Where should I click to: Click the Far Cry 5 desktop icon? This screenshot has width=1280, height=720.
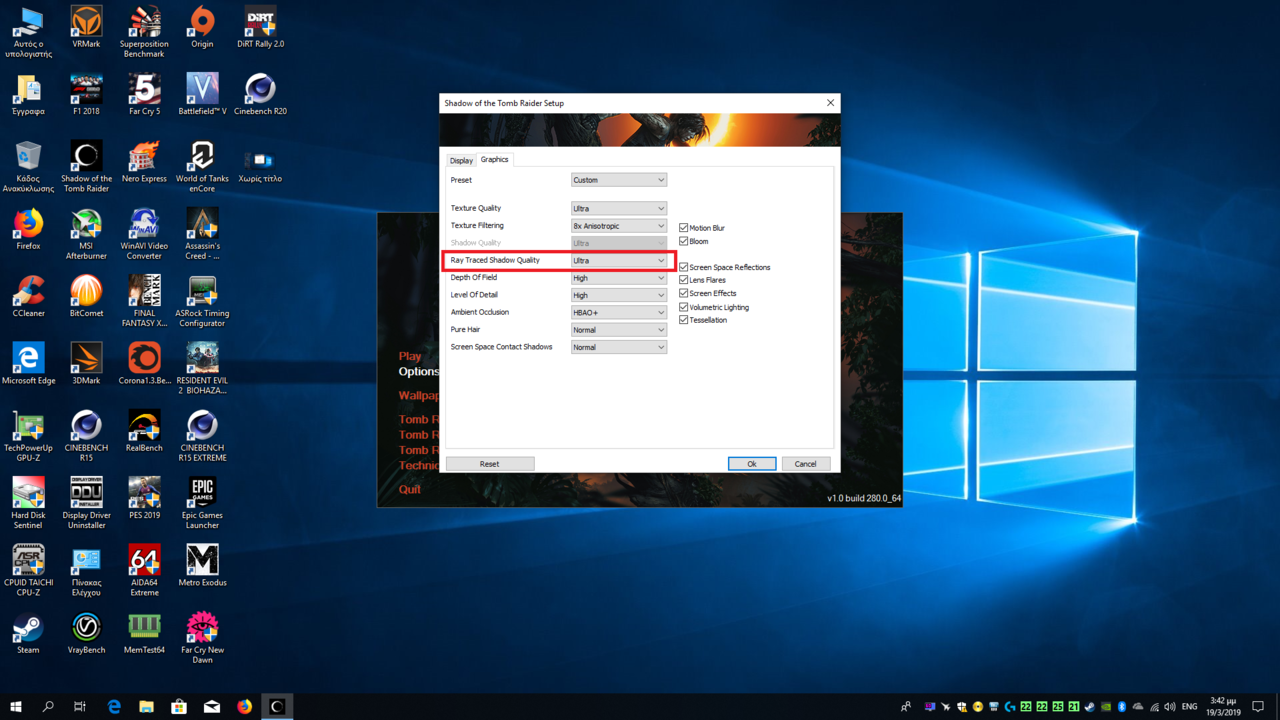pyautogui.click(x=144, y=95)
